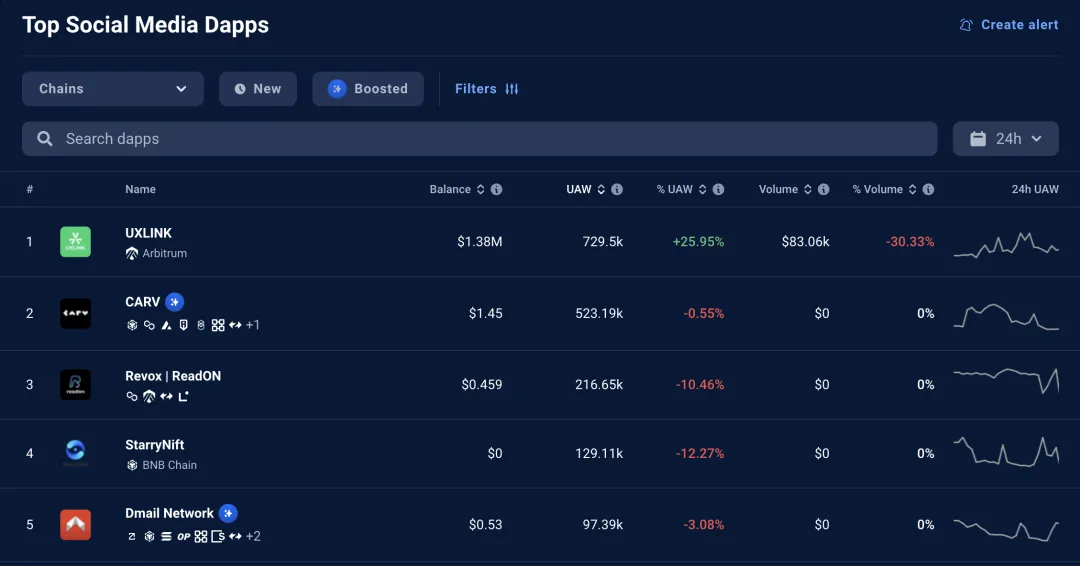This screenshot has height=566, width=1080.
Task: Toggle the New dapps filter
Action: coord(258,89)
